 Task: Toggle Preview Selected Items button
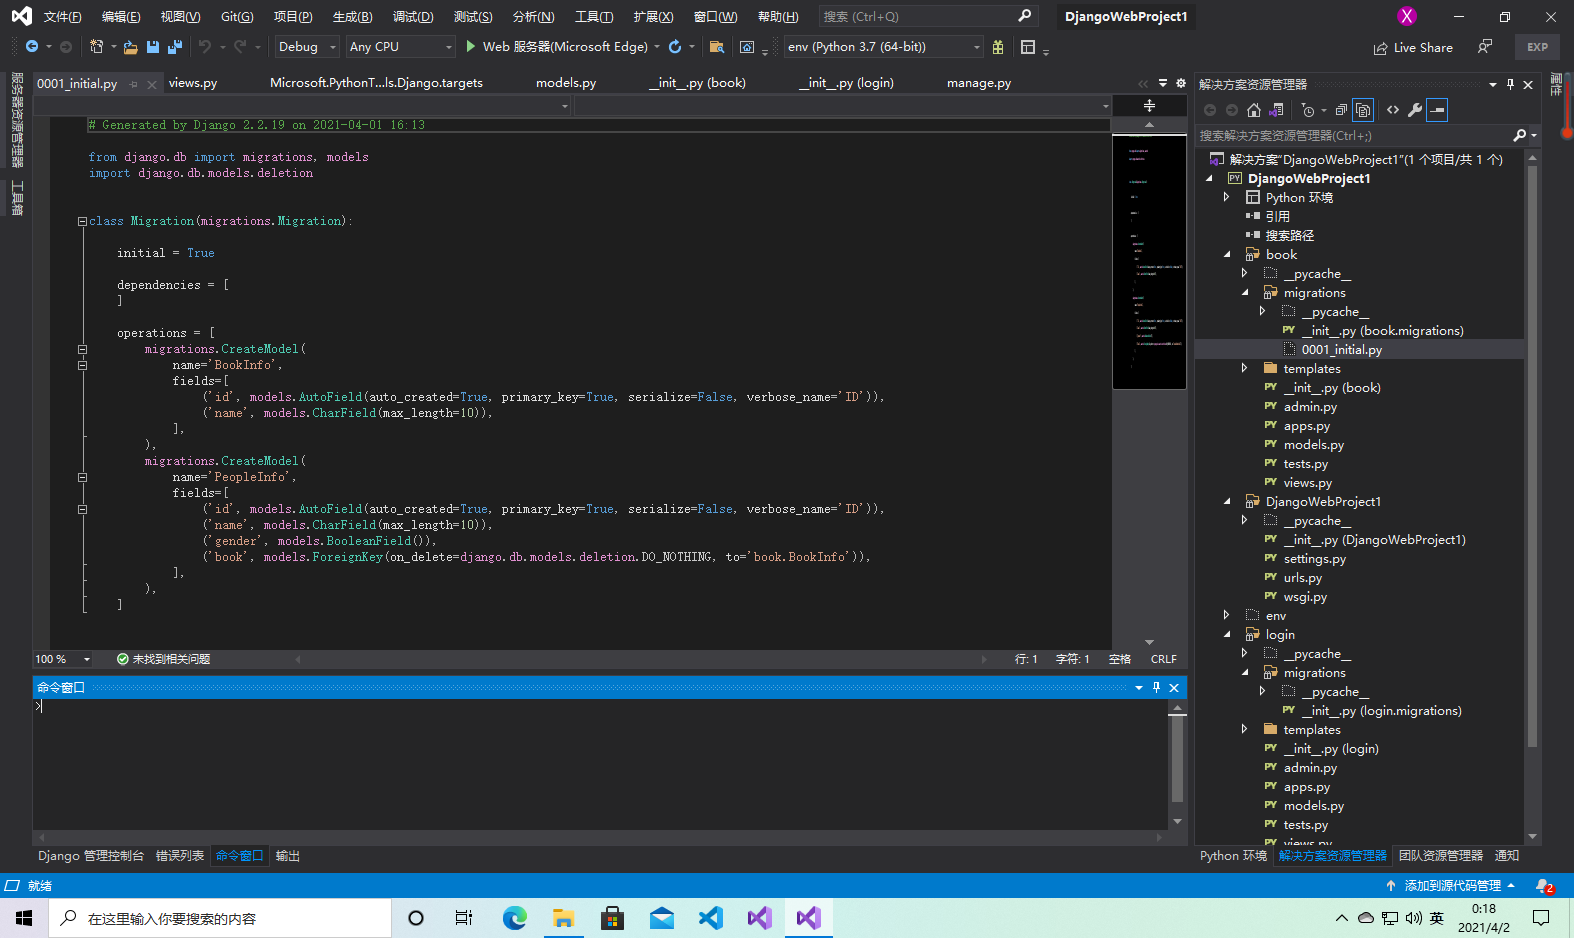click(1437, 110)
